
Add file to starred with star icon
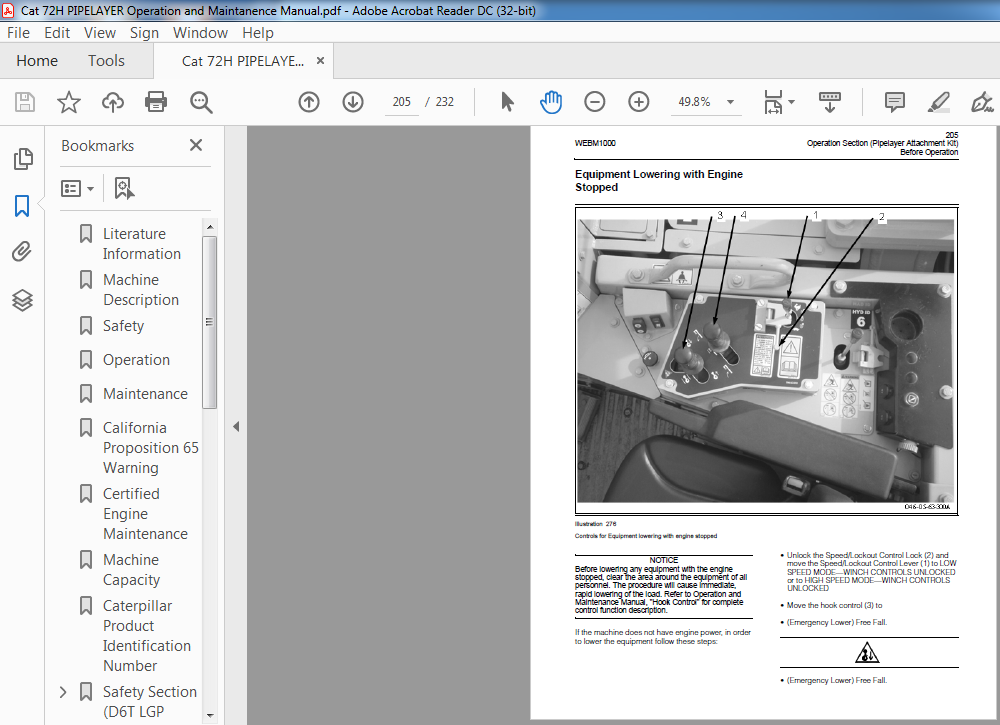point(69,102)
